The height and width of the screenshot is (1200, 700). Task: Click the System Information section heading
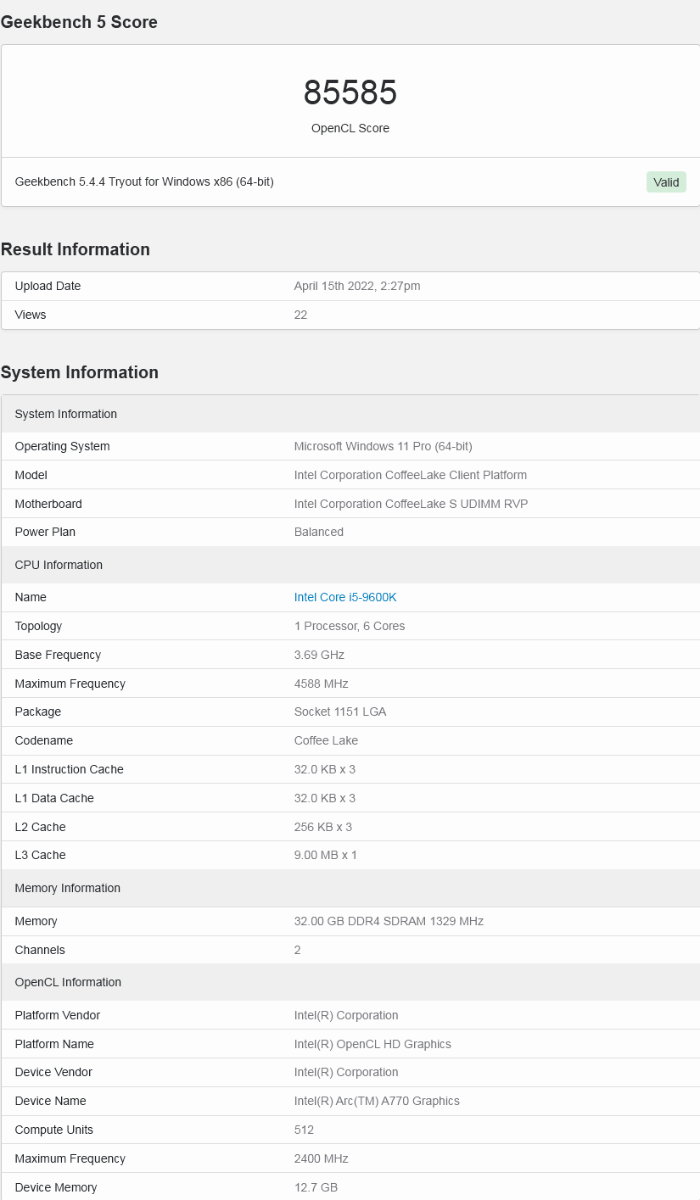coord(79,372)
